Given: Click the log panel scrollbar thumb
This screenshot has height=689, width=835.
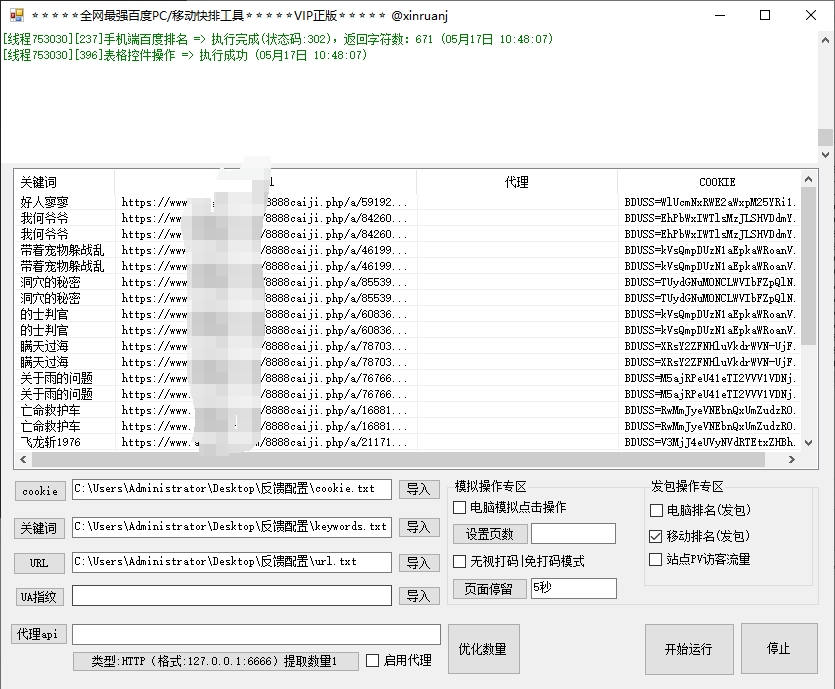Looking at the screenshot, I should point(825,136).
